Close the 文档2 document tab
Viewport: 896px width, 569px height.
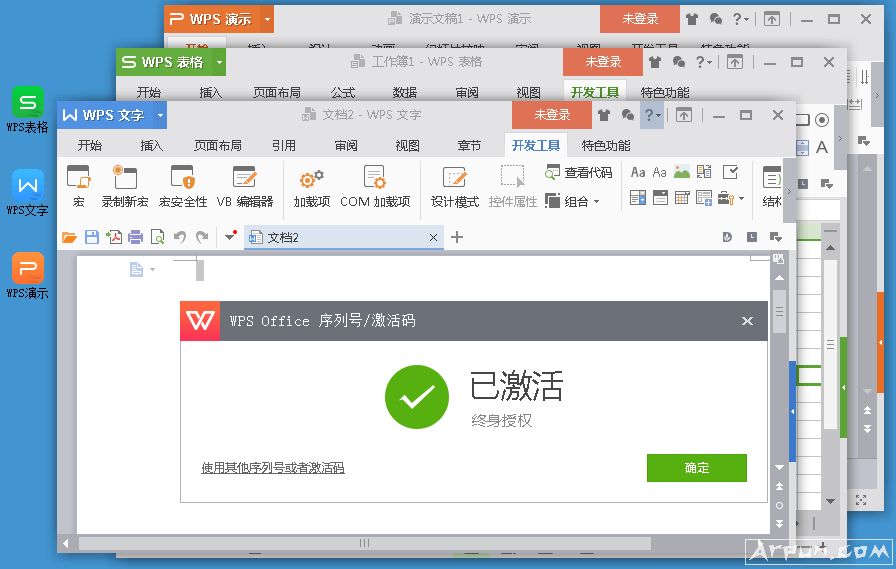coord(433,237)
